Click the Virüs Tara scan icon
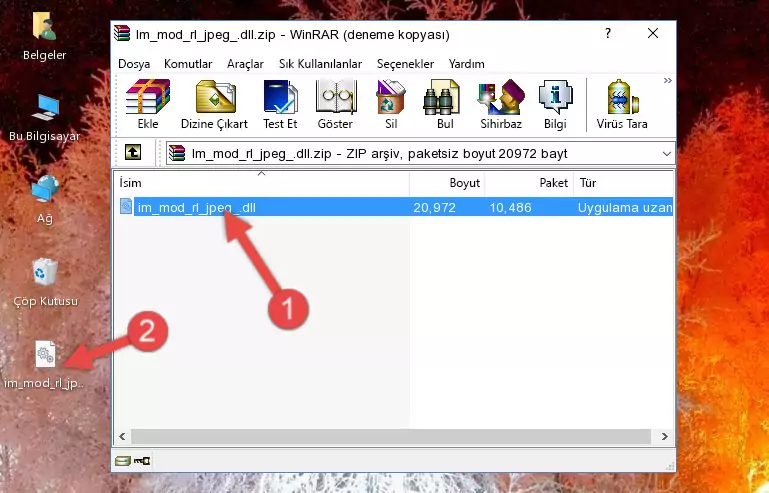769x493 pixels. [622, 104]
